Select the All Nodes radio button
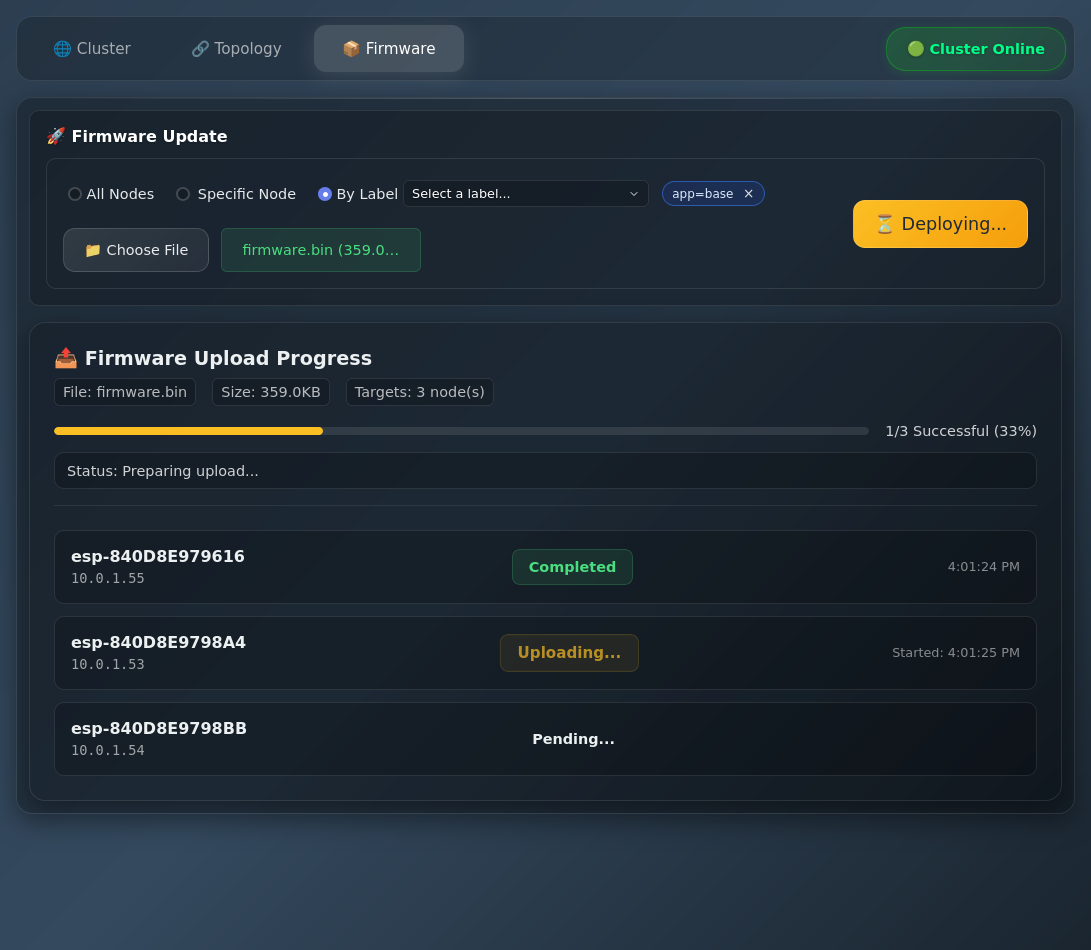Screen dimensions: 1091x950 coord(75,194)
